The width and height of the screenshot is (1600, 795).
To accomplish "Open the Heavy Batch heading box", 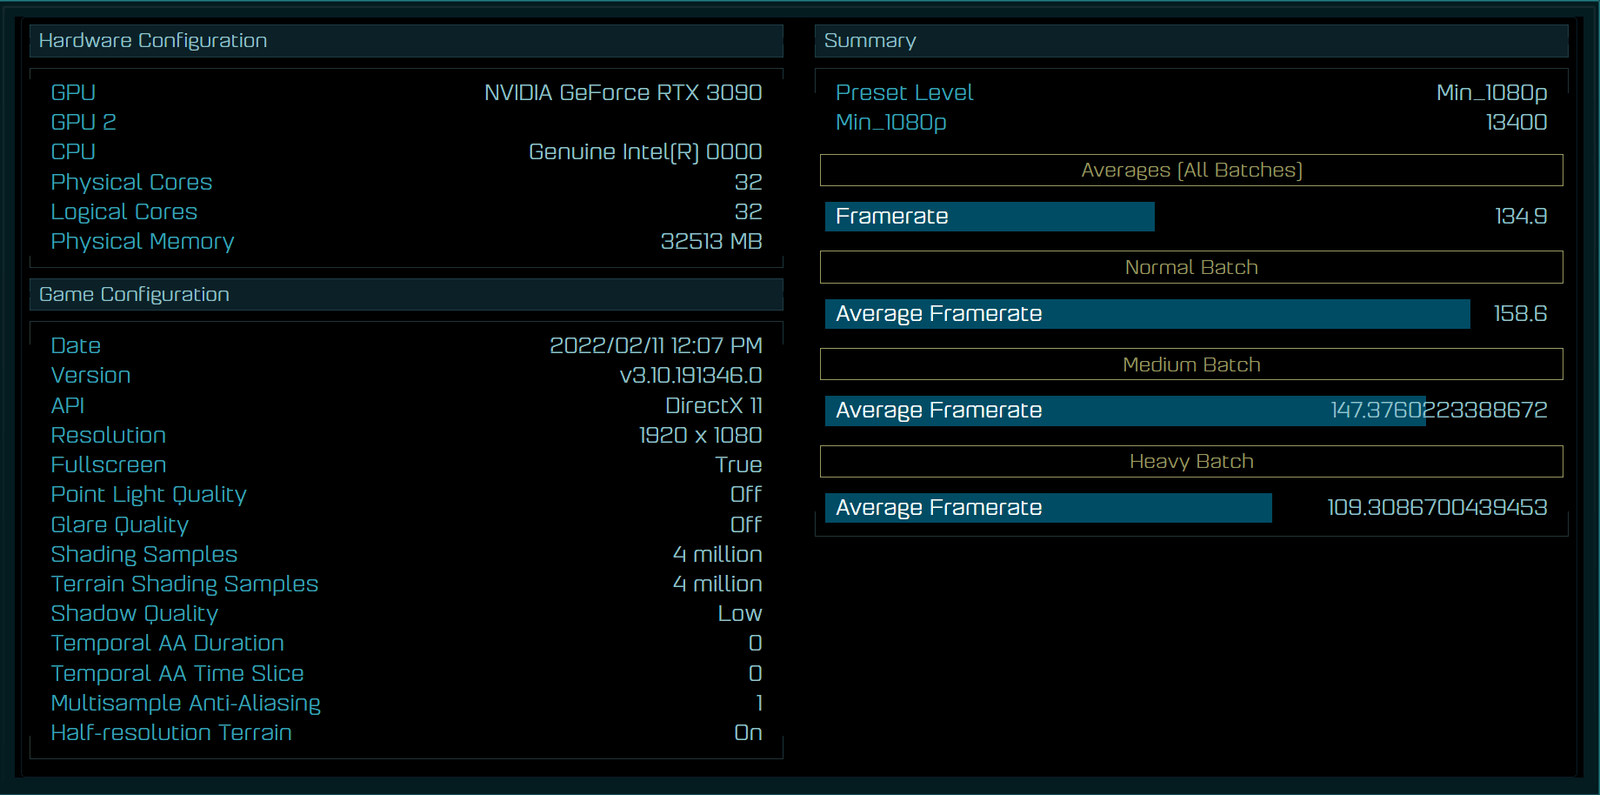I will (1191, 462).
